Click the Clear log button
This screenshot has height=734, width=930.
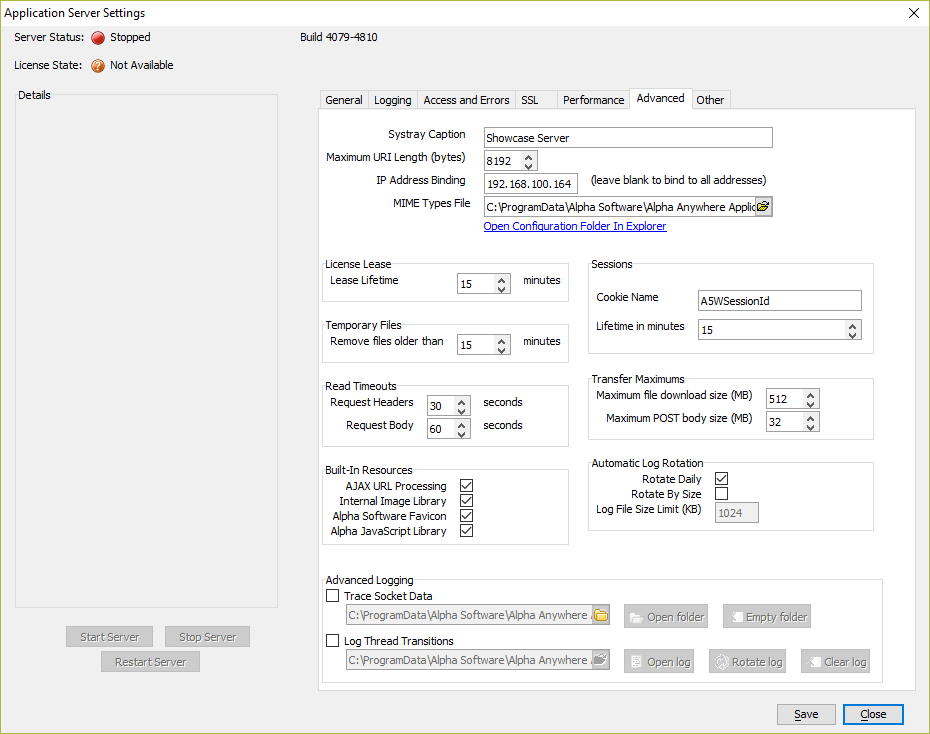click(x=836, y=662)
